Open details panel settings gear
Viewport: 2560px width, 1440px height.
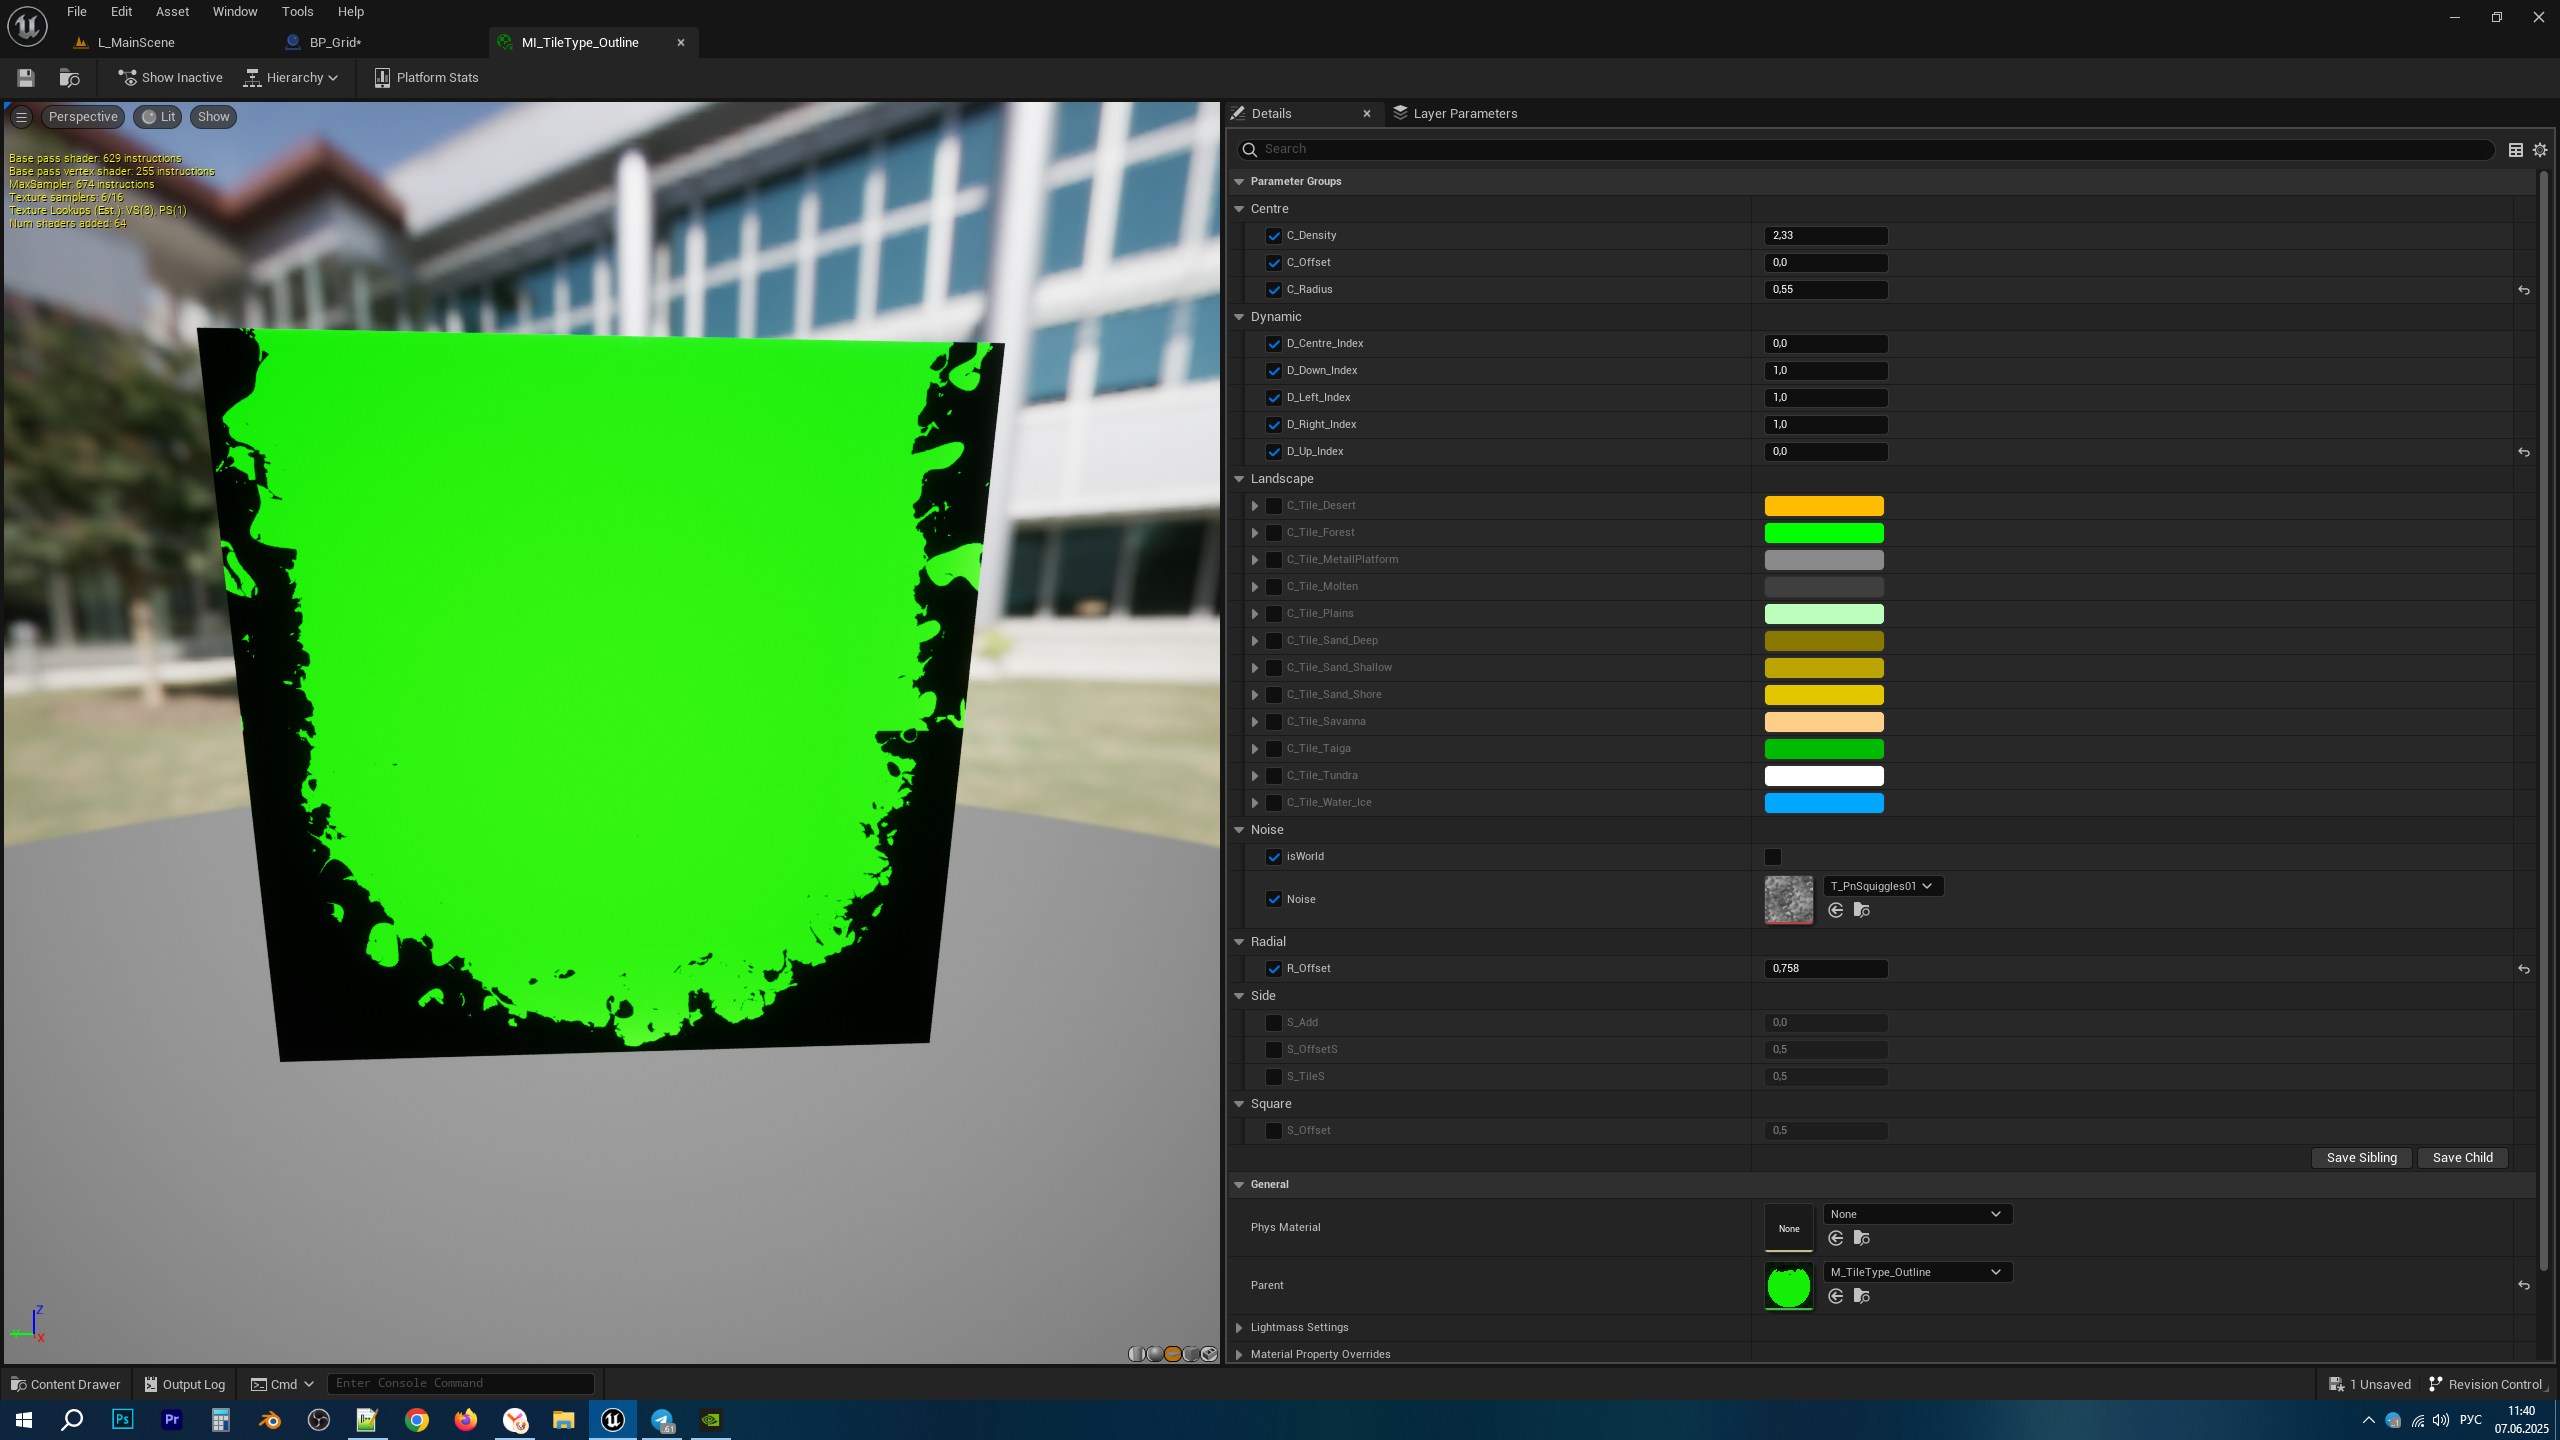[x=2540, y=150]
